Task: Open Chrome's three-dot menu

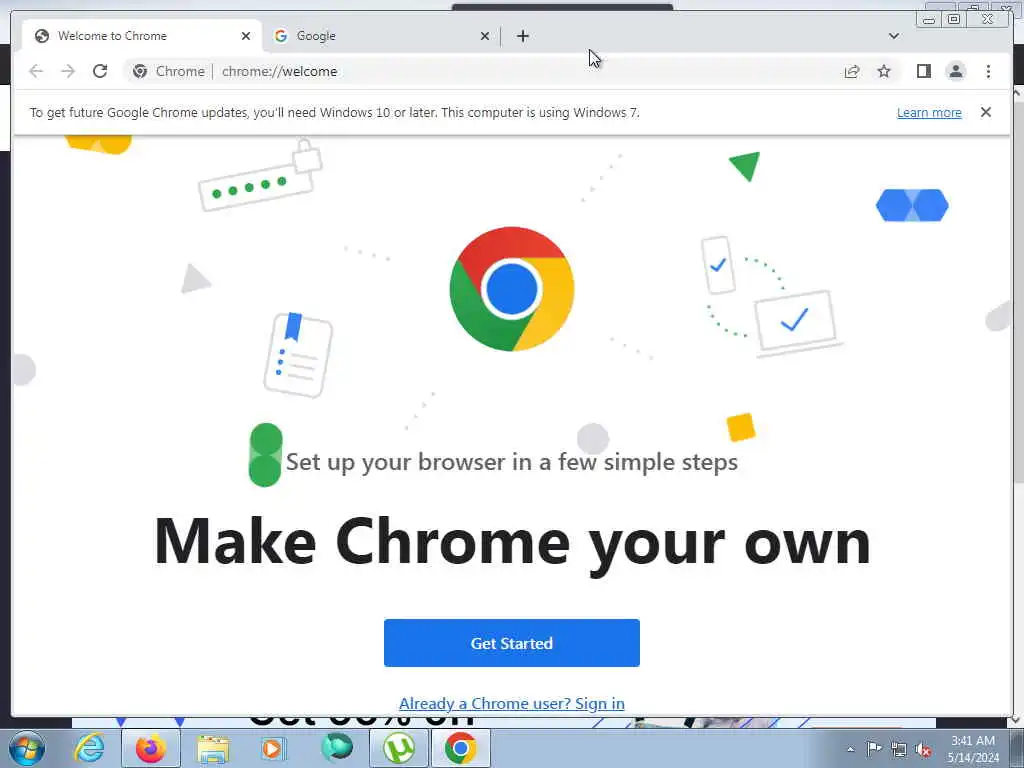Action: (988, 71)
